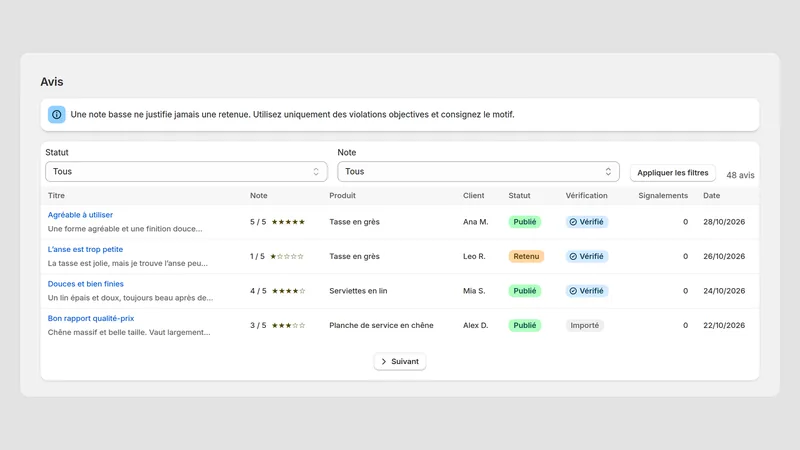This screenshot has height=450, width=800.
Task: Click the '48 avis' count text
Action: click(740, 175)
